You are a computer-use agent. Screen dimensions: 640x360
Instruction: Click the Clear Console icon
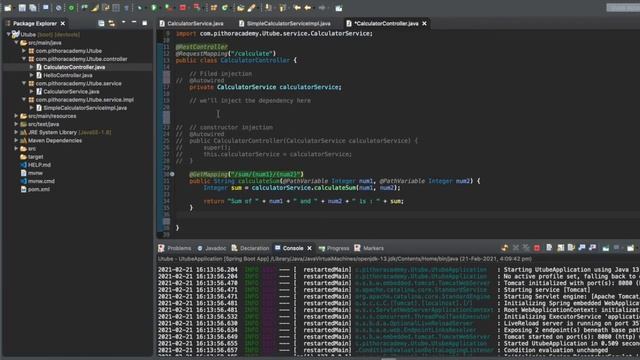tap(549, 248)
